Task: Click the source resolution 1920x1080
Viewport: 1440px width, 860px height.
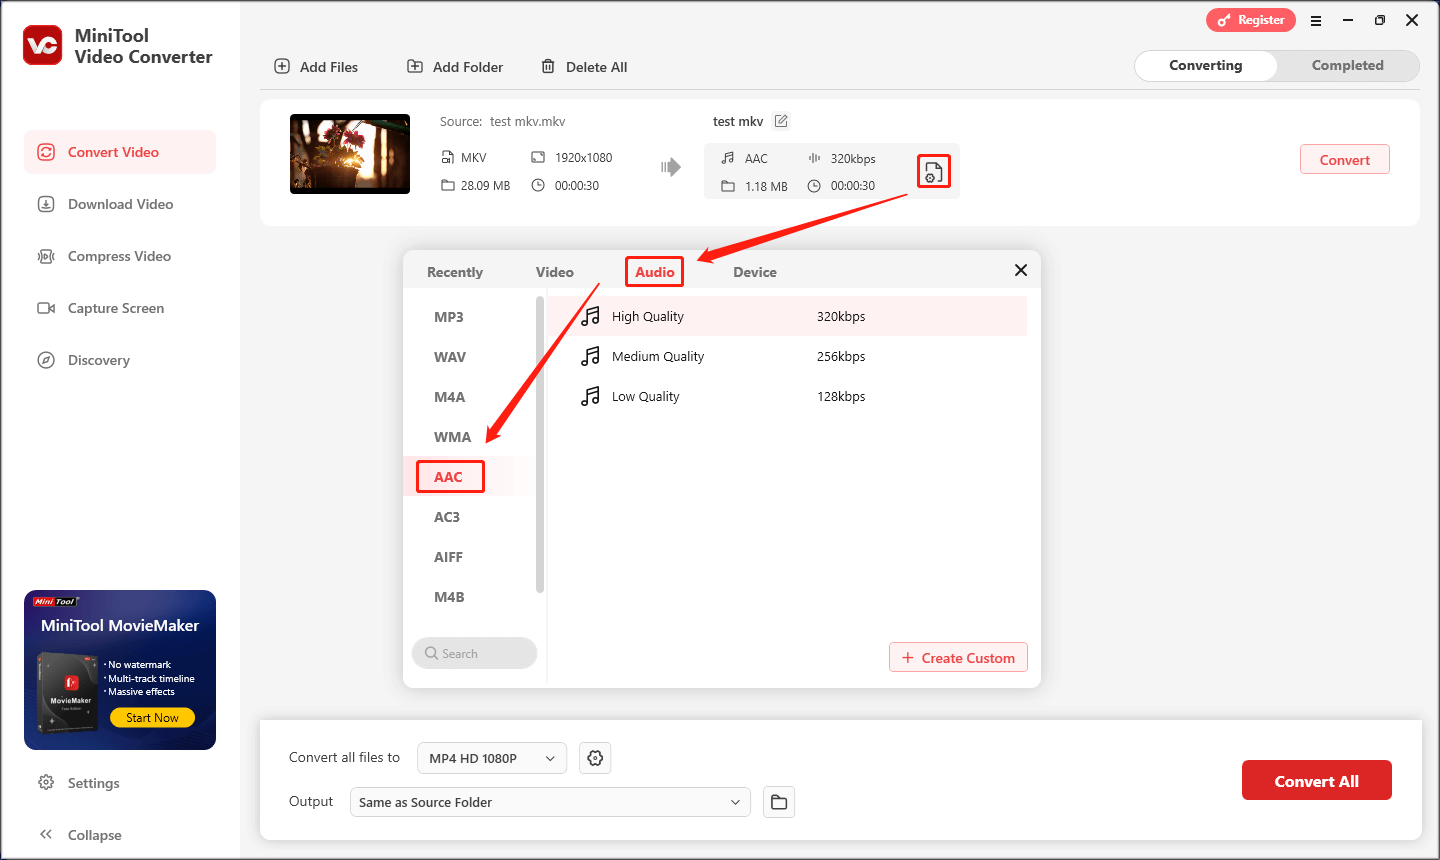Action: click(584, 158)
